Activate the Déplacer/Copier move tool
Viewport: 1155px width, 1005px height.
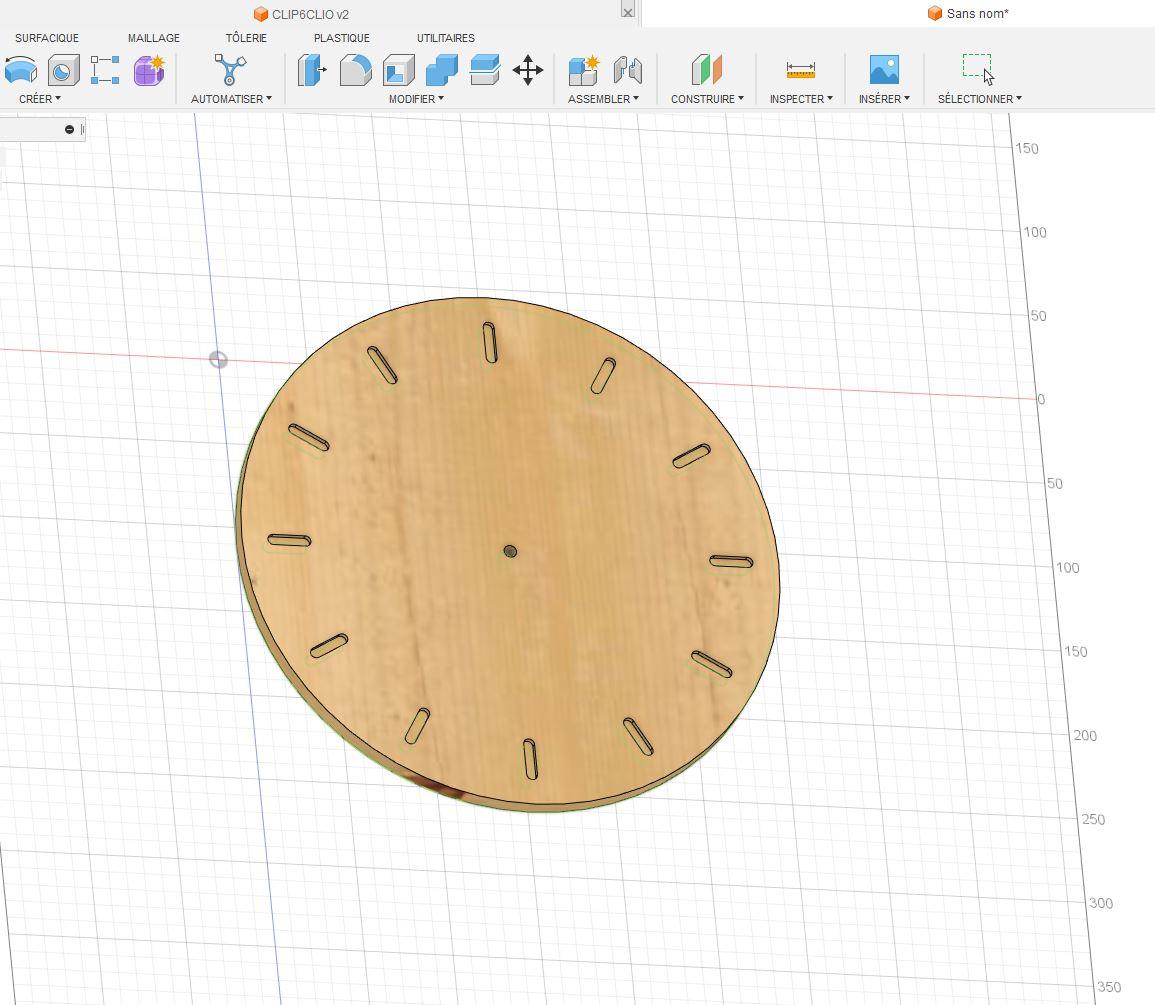click(529, 70)
